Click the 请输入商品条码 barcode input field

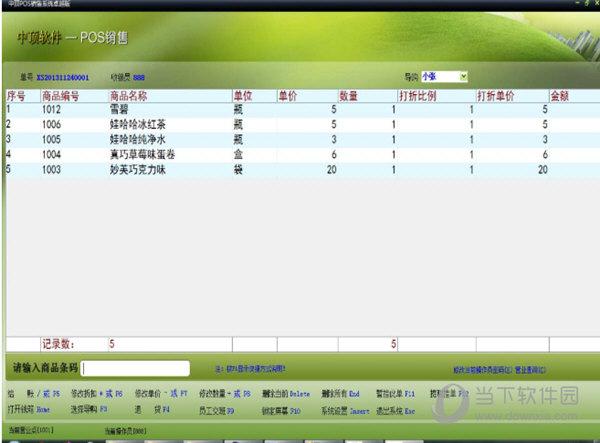pos(135,368)
